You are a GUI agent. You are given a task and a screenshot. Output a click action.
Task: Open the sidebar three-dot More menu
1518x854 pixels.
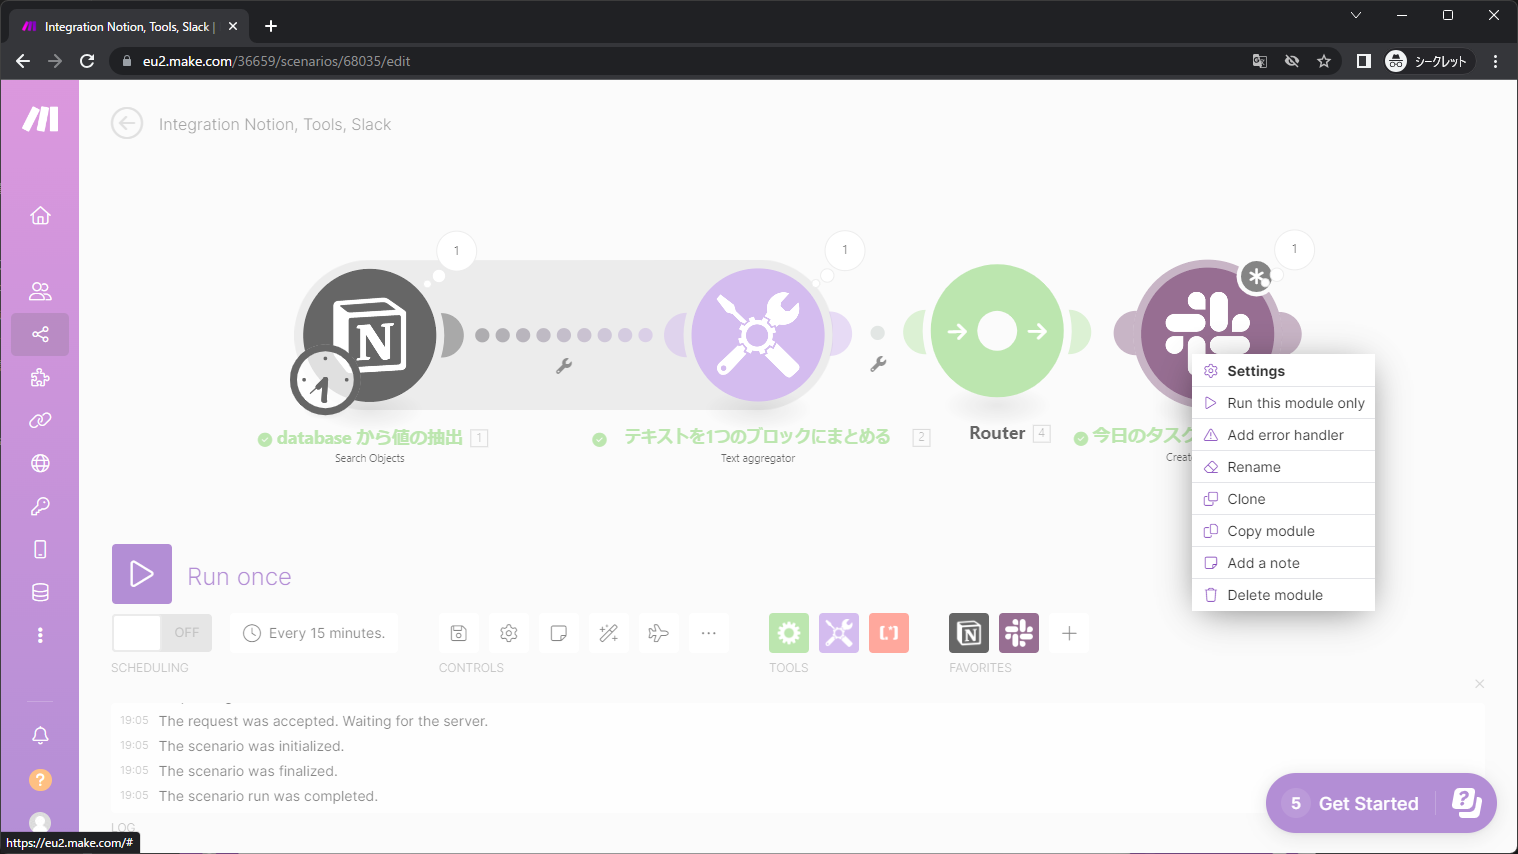tap(40, 635)
